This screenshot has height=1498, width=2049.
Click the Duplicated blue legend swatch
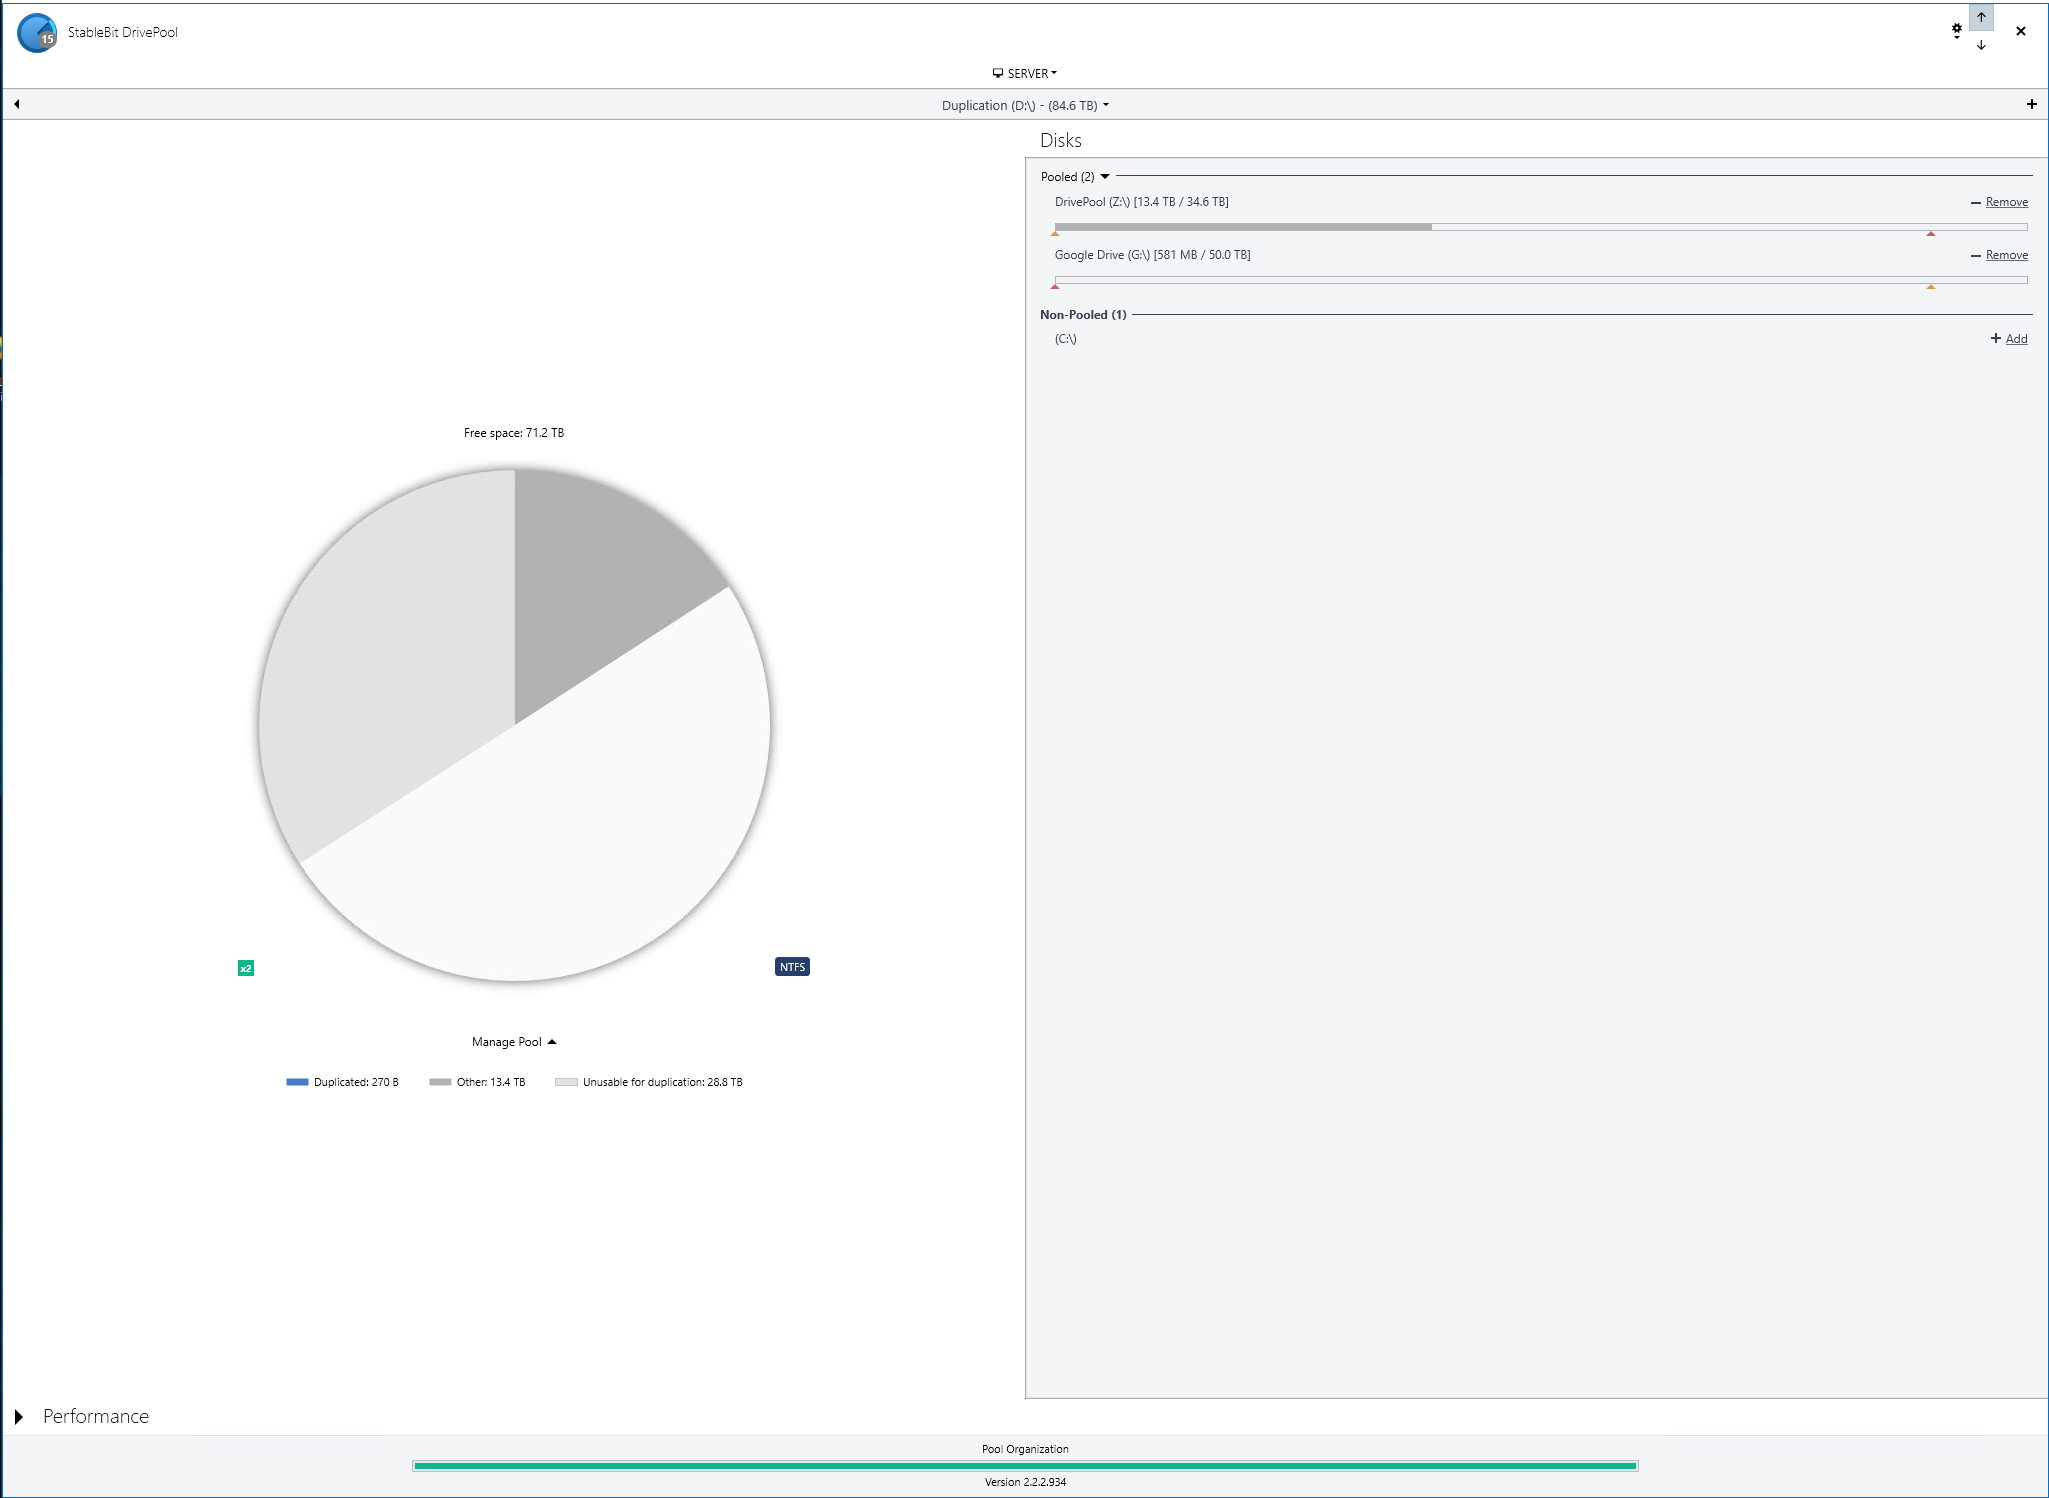click(297, 1082)
